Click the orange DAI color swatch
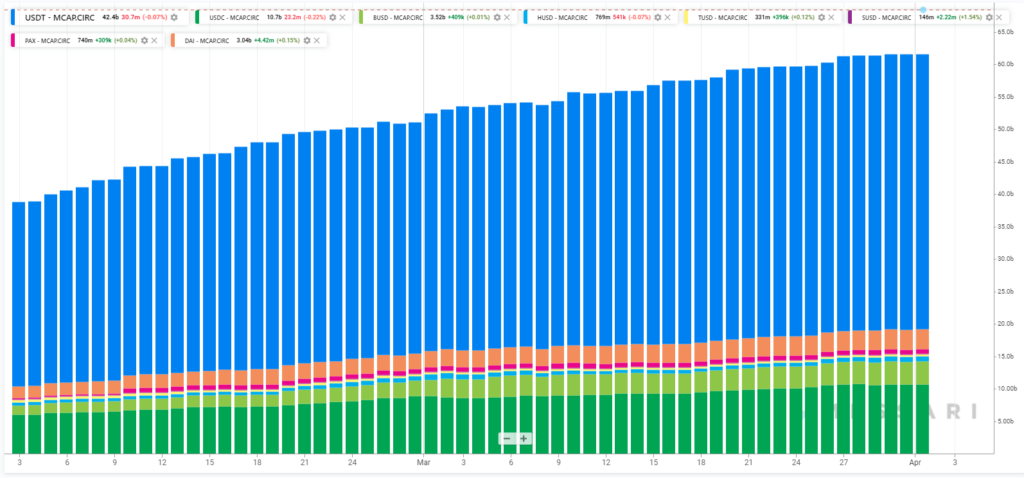Viewport: 1024px width, 478px height. (x=174, y=39)
